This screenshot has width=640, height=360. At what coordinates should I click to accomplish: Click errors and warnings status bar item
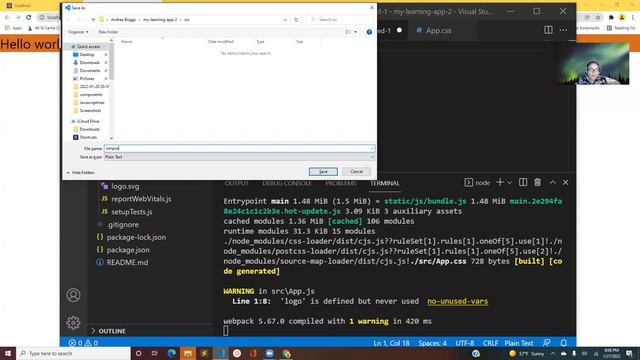tap(83, 343)
